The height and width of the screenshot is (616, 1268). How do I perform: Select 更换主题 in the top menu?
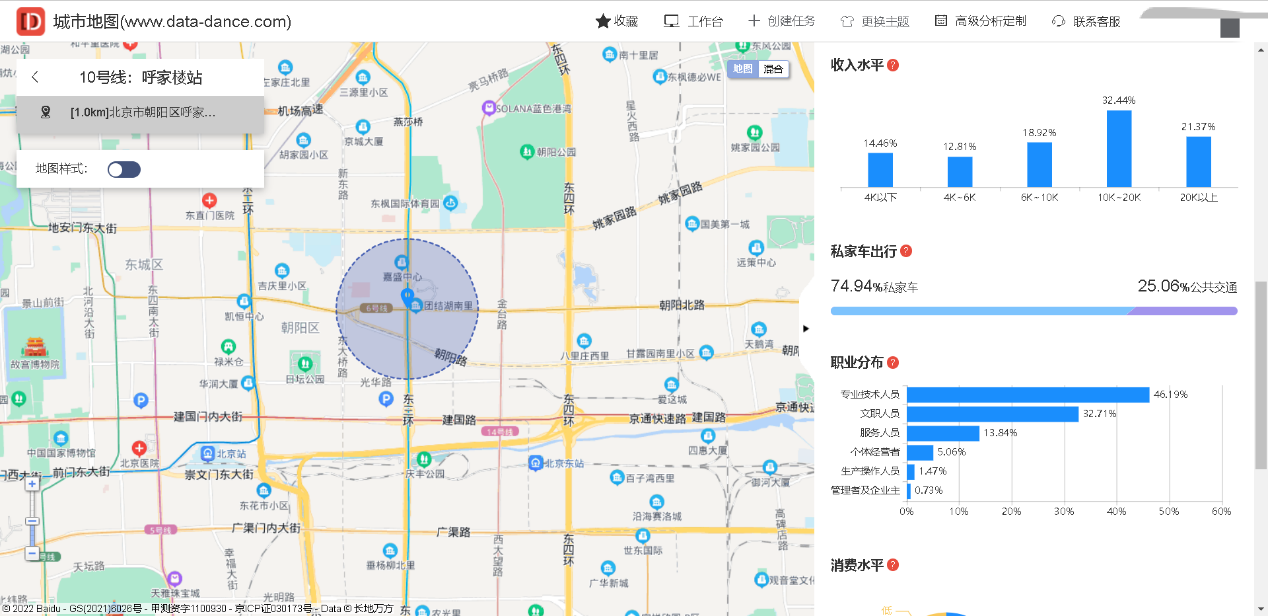[886, 21]
